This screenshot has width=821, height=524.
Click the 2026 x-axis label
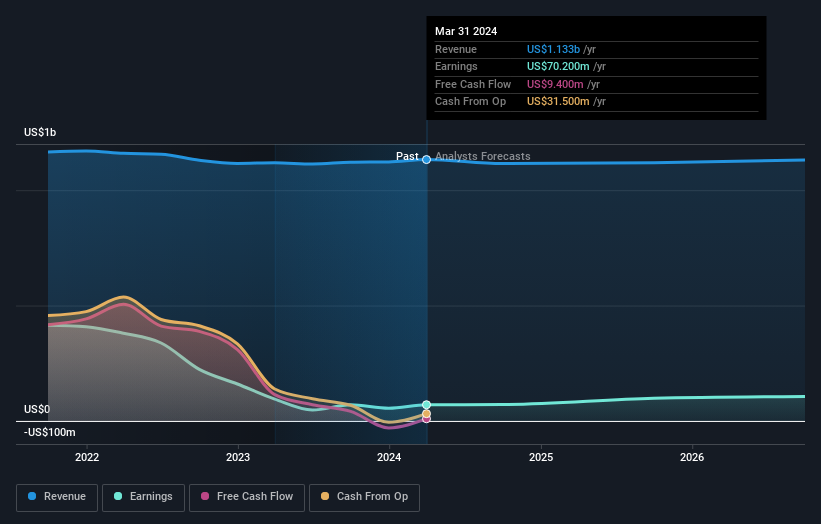(692, 457)
